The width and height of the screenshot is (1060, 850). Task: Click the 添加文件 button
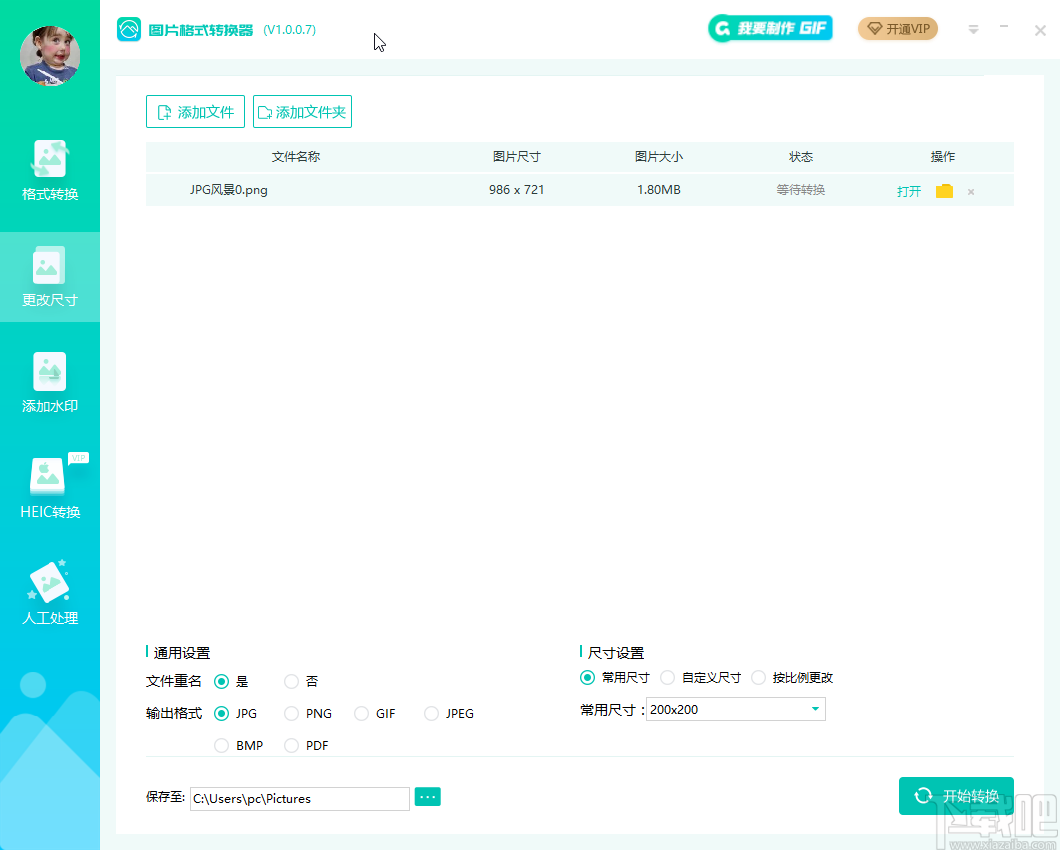[195, 112]
